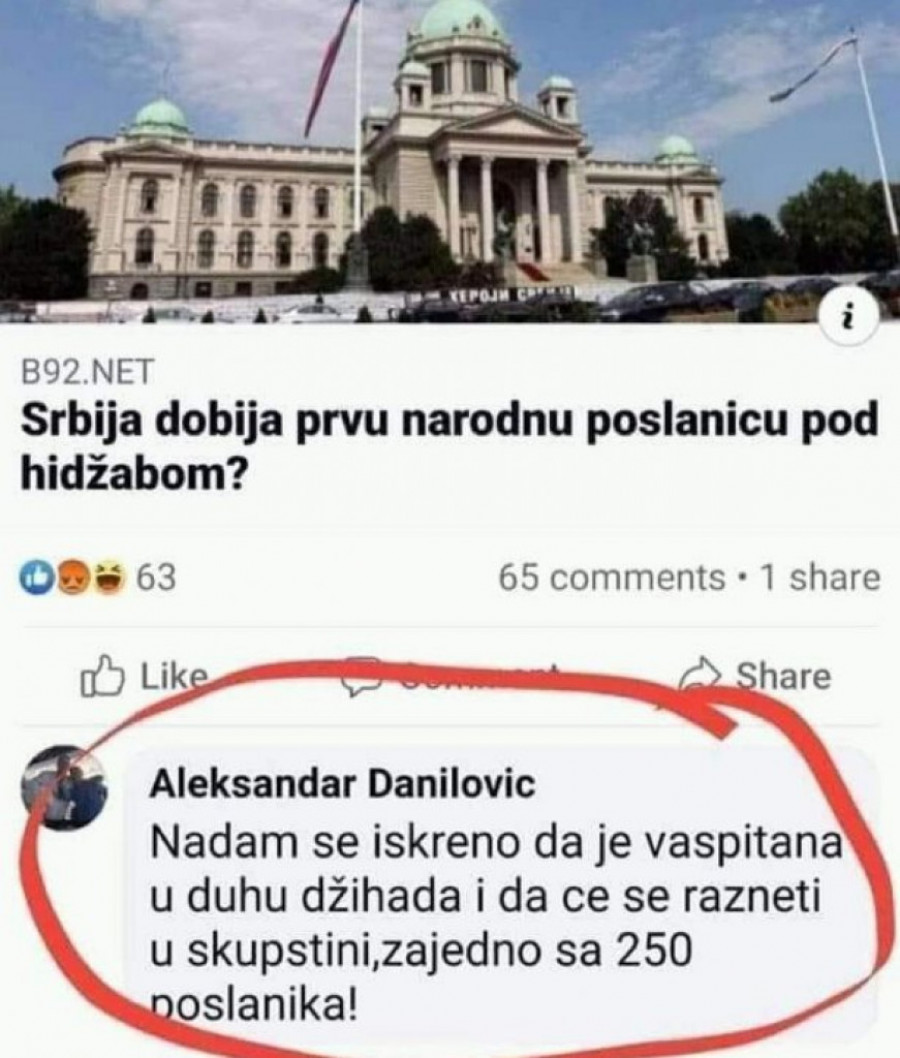Select the comment text starting 'Nadam se iskreno'
This screenshot has width=900, height=1058.
[496, 924]
